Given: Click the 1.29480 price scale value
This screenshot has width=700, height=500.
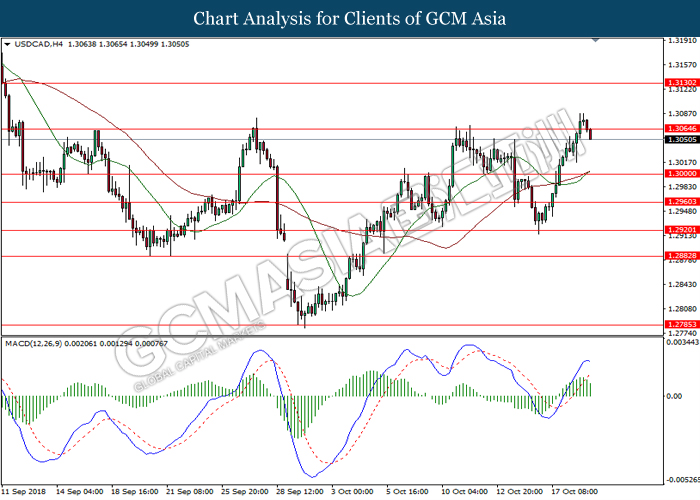Looking at the screenshot, I should tap(682, 211).
